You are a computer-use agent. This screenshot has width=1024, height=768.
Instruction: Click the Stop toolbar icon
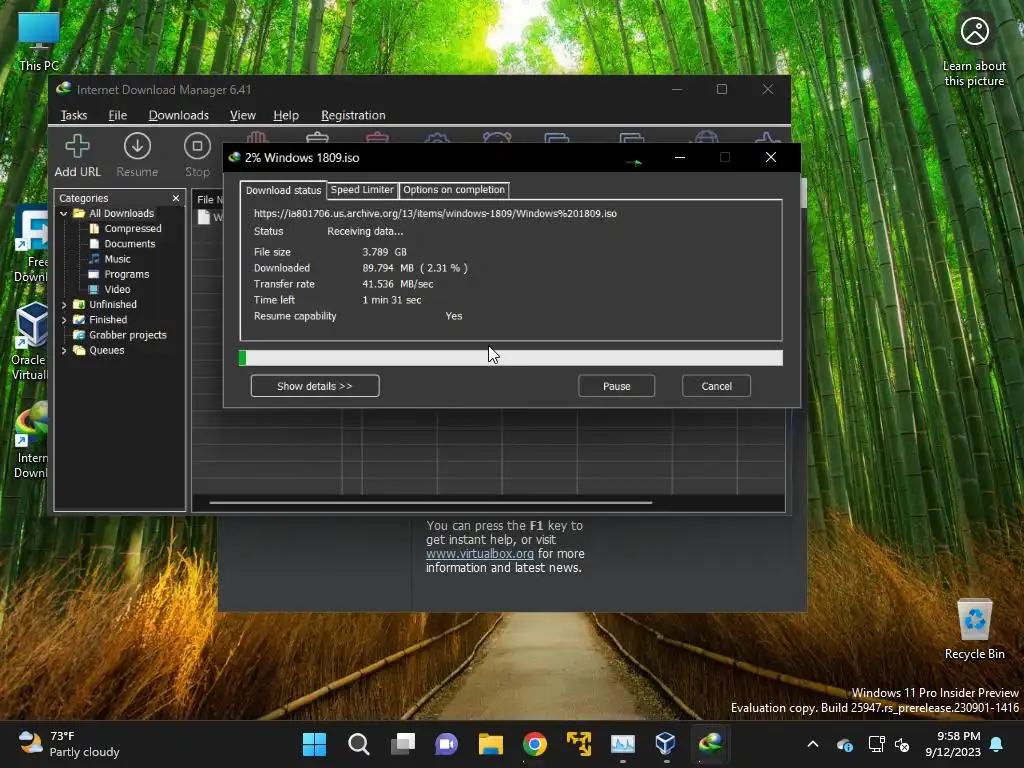click(197, 155)
